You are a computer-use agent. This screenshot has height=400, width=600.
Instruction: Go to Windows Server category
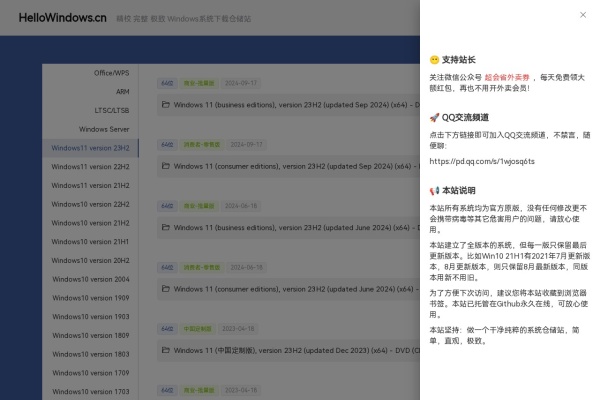(104, 129)
